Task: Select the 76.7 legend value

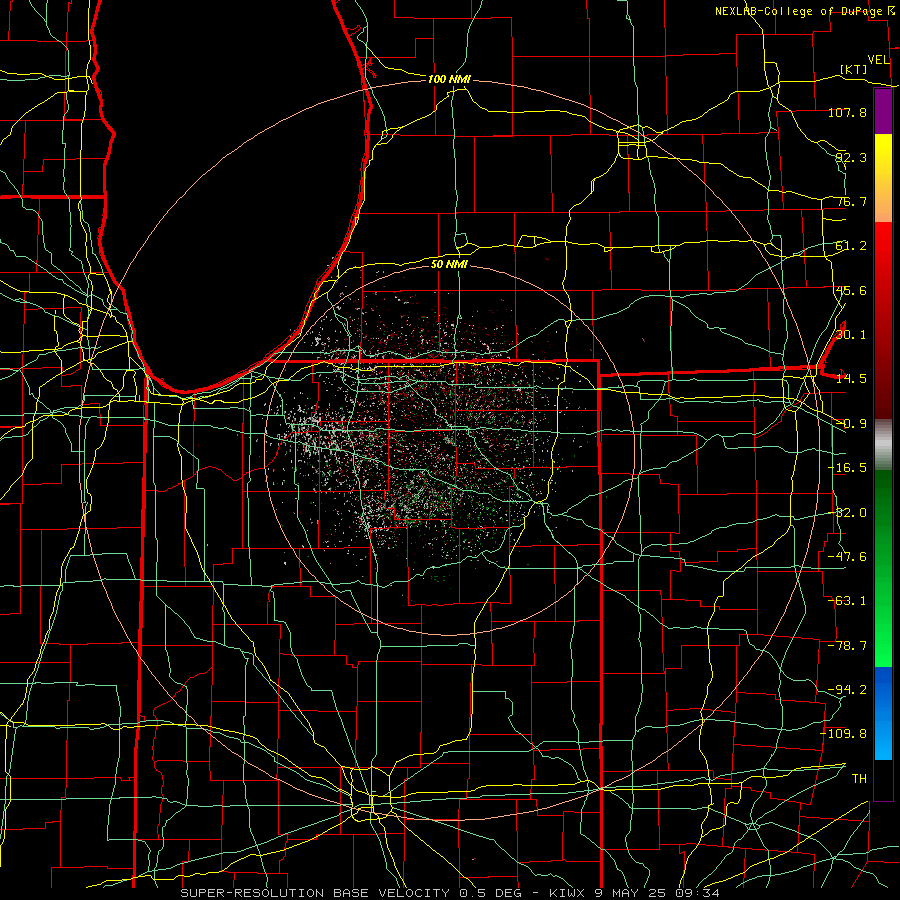Action: click(x=851, y=201)
